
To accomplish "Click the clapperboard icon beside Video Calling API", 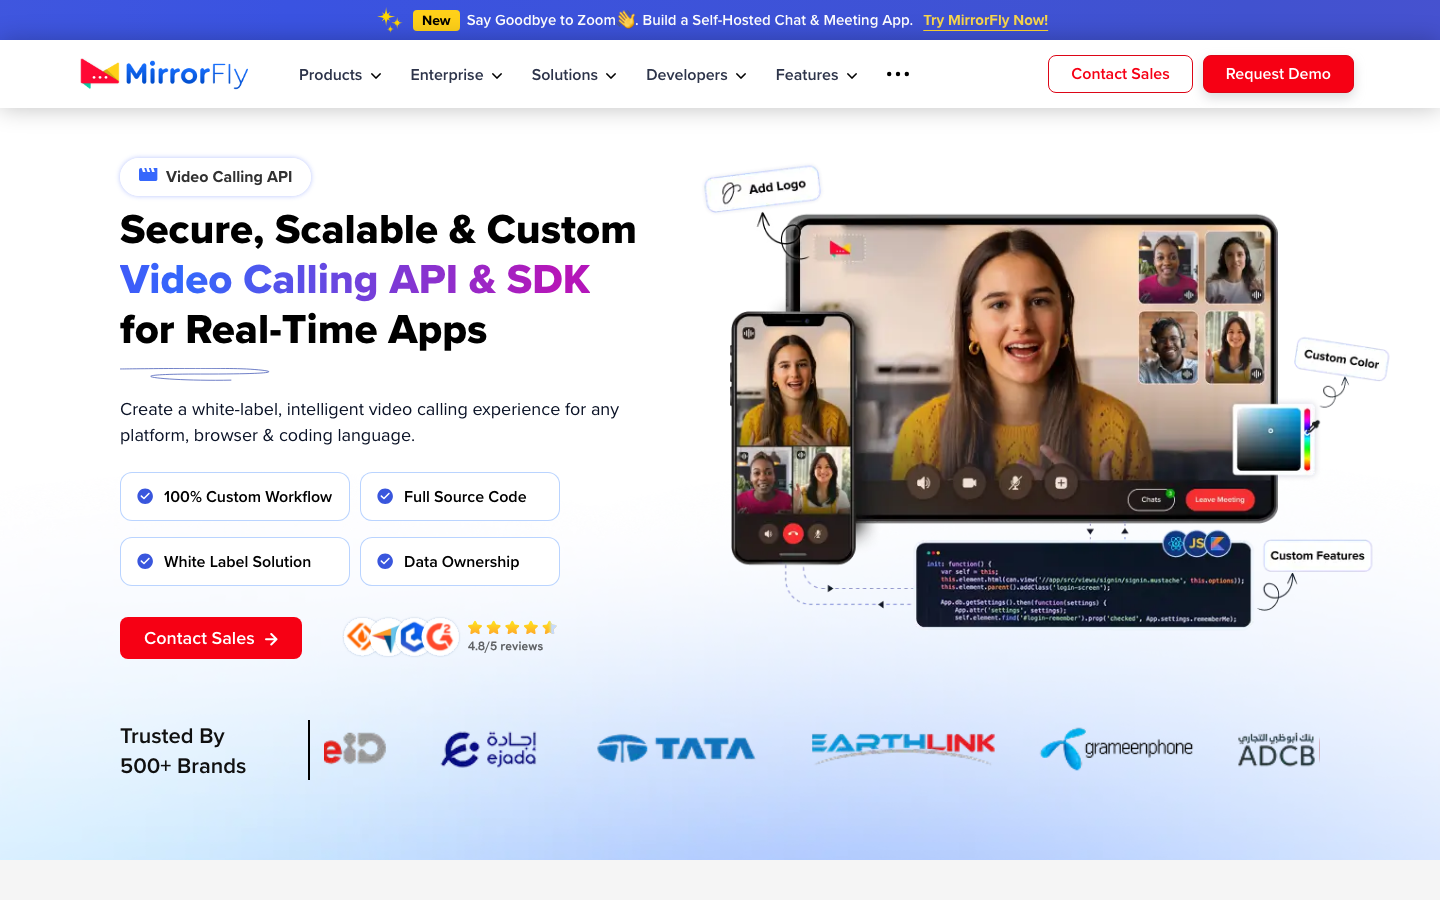I will tap(148, 175).
